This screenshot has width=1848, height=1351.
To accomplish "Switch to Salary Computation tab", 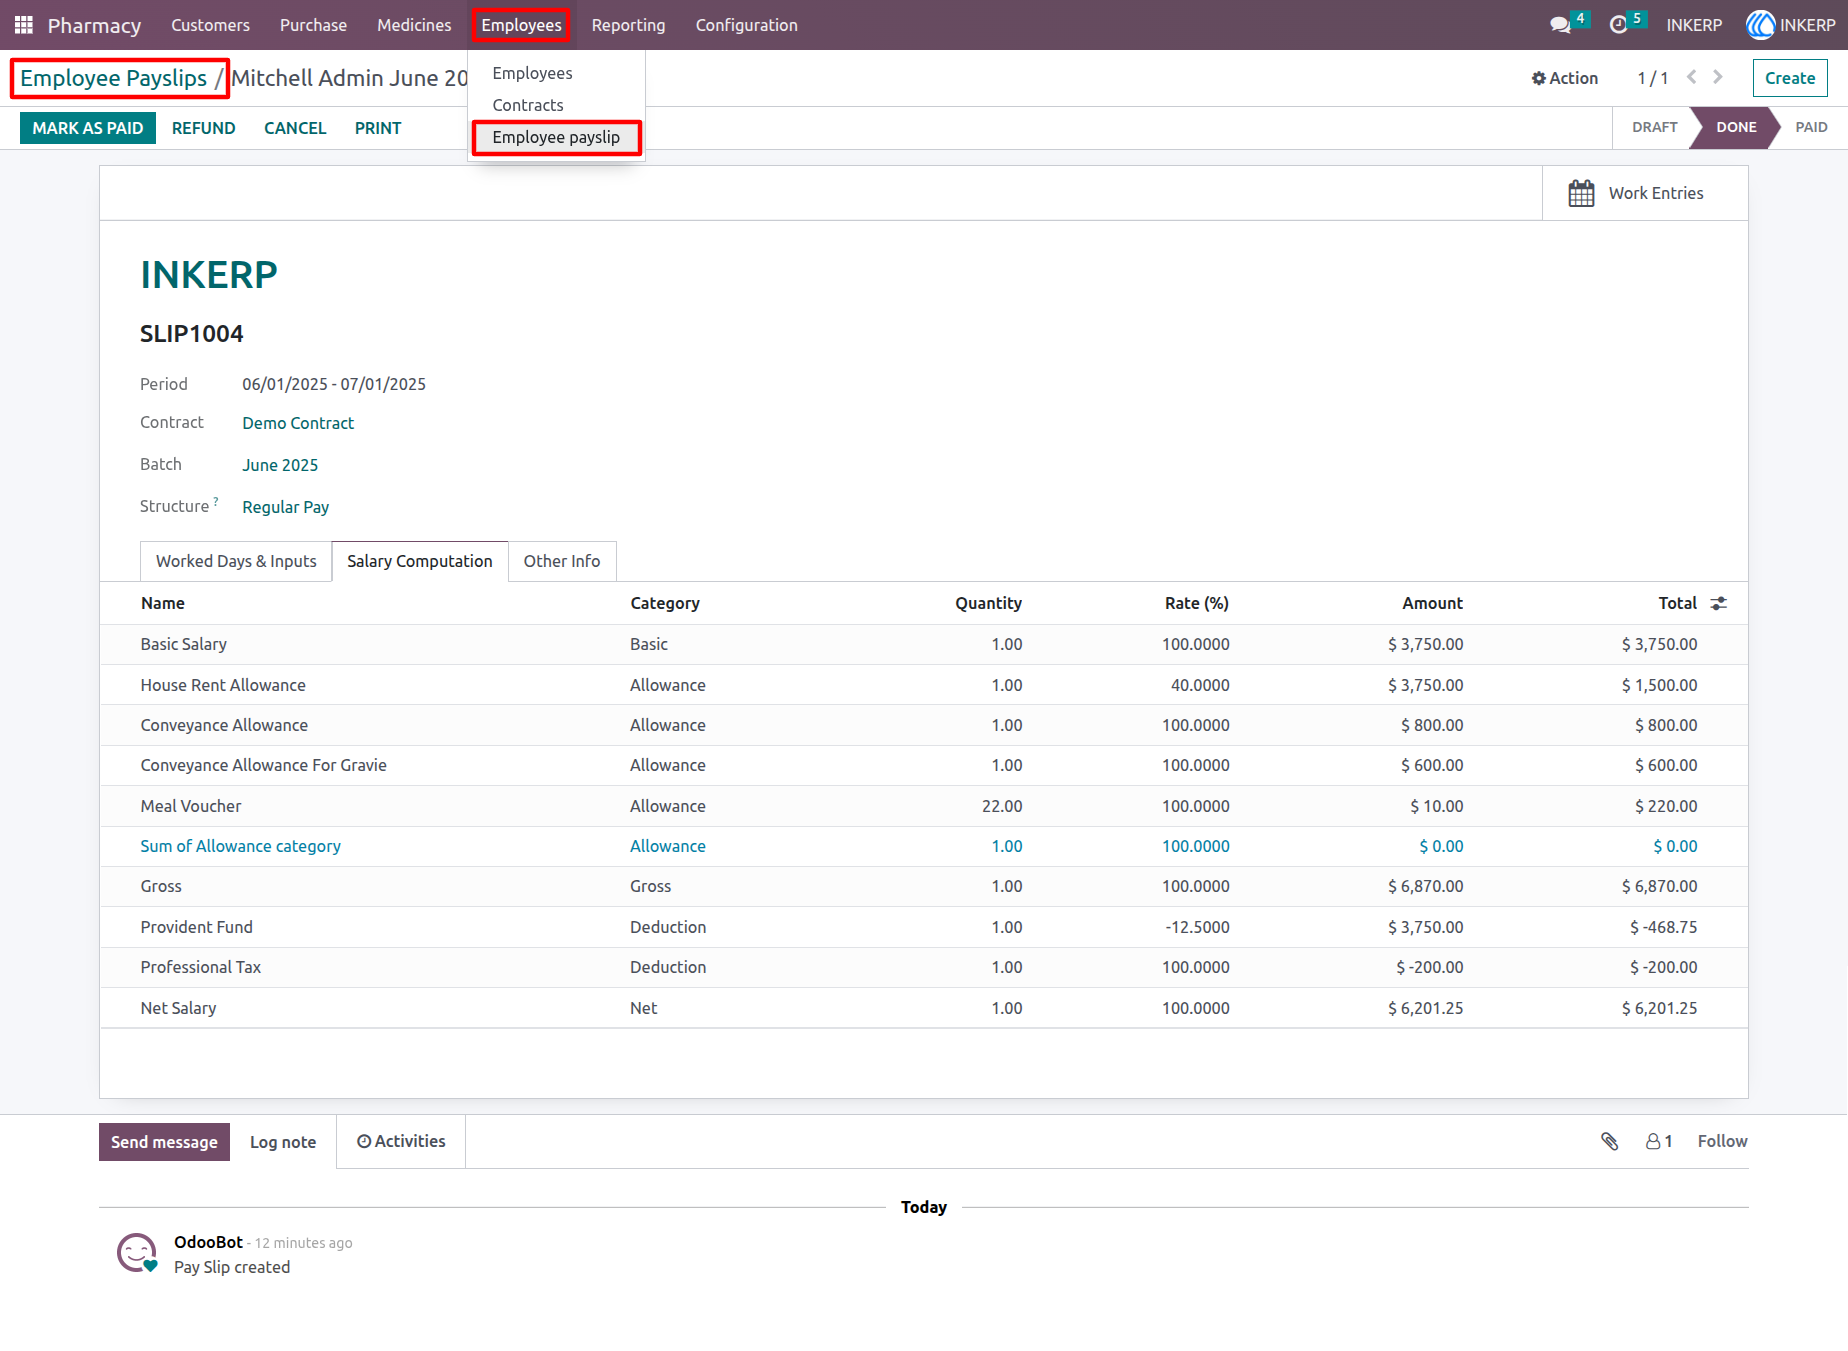I will [x=420, y=561].
